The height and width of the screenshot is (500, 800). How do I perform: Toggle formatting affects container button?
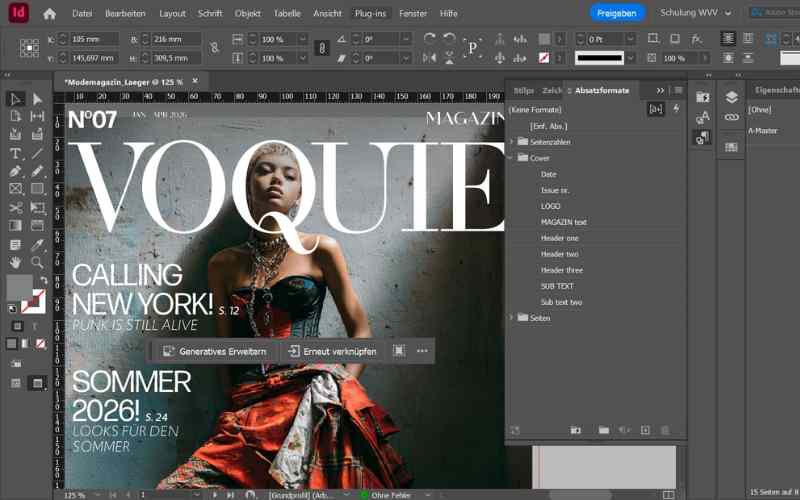(17, 326)
